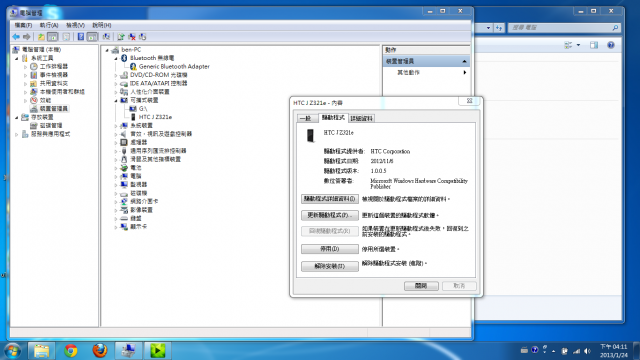Toggle the show/hide action pane toolbar icon
This screenshot has width=640, height=360.
pyautogui.click(x=92, y=37)
